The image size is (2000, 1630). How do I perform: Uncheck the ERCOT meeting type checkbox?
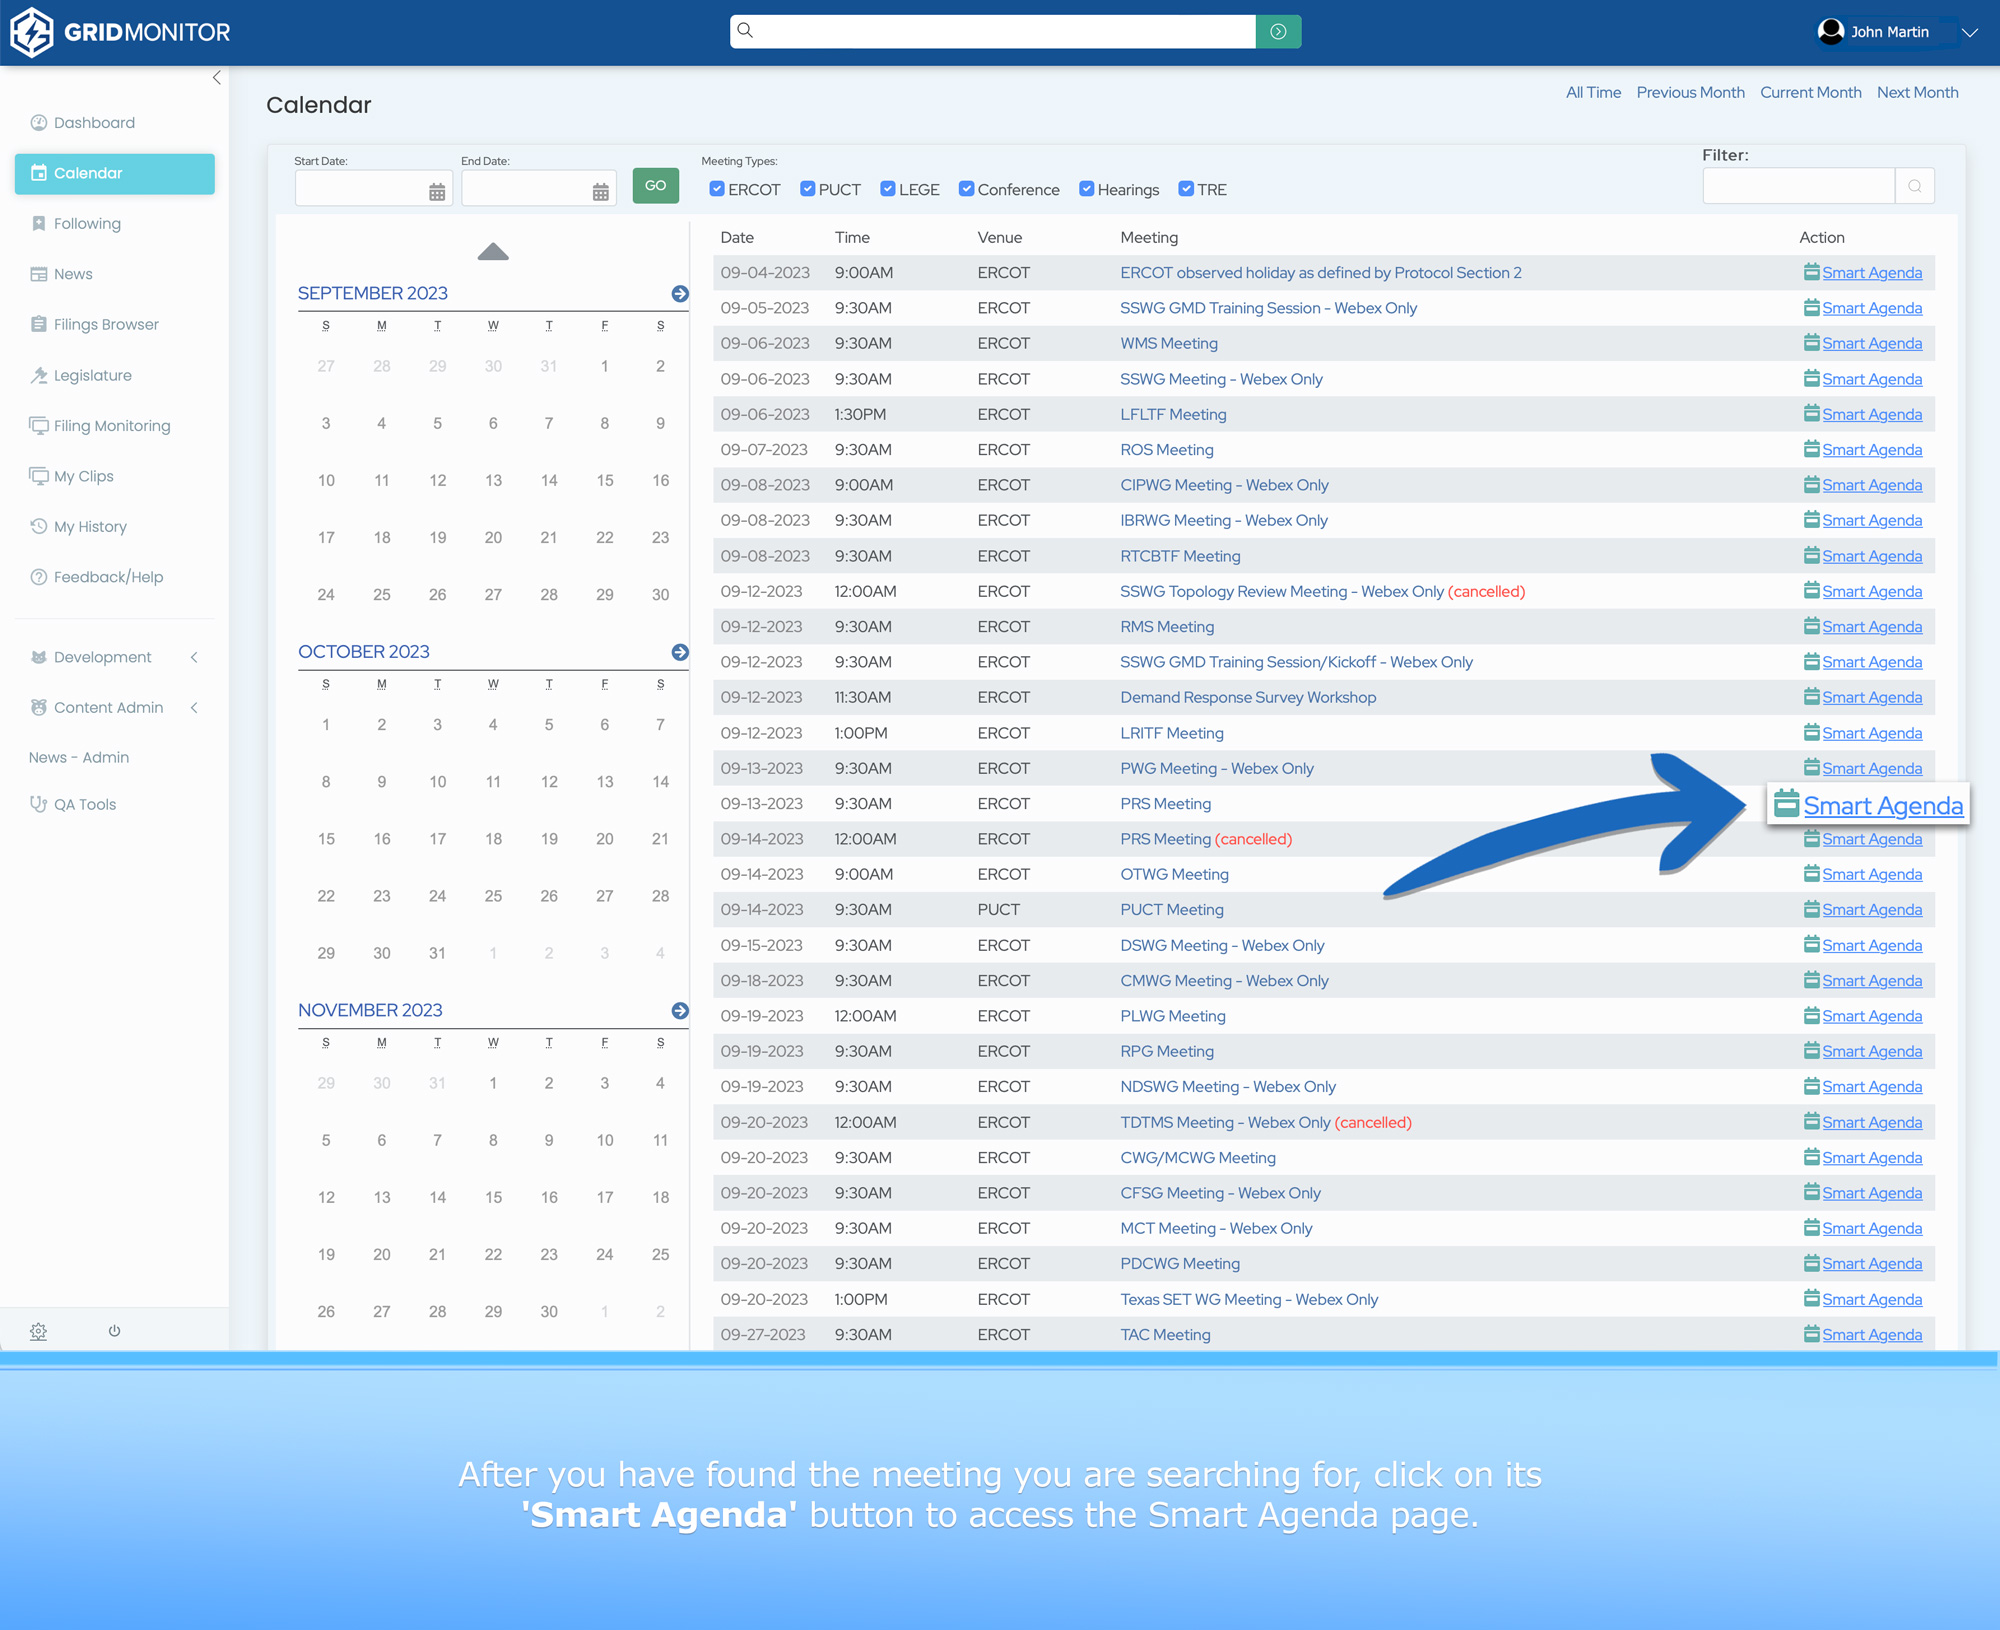click(717, 189)
